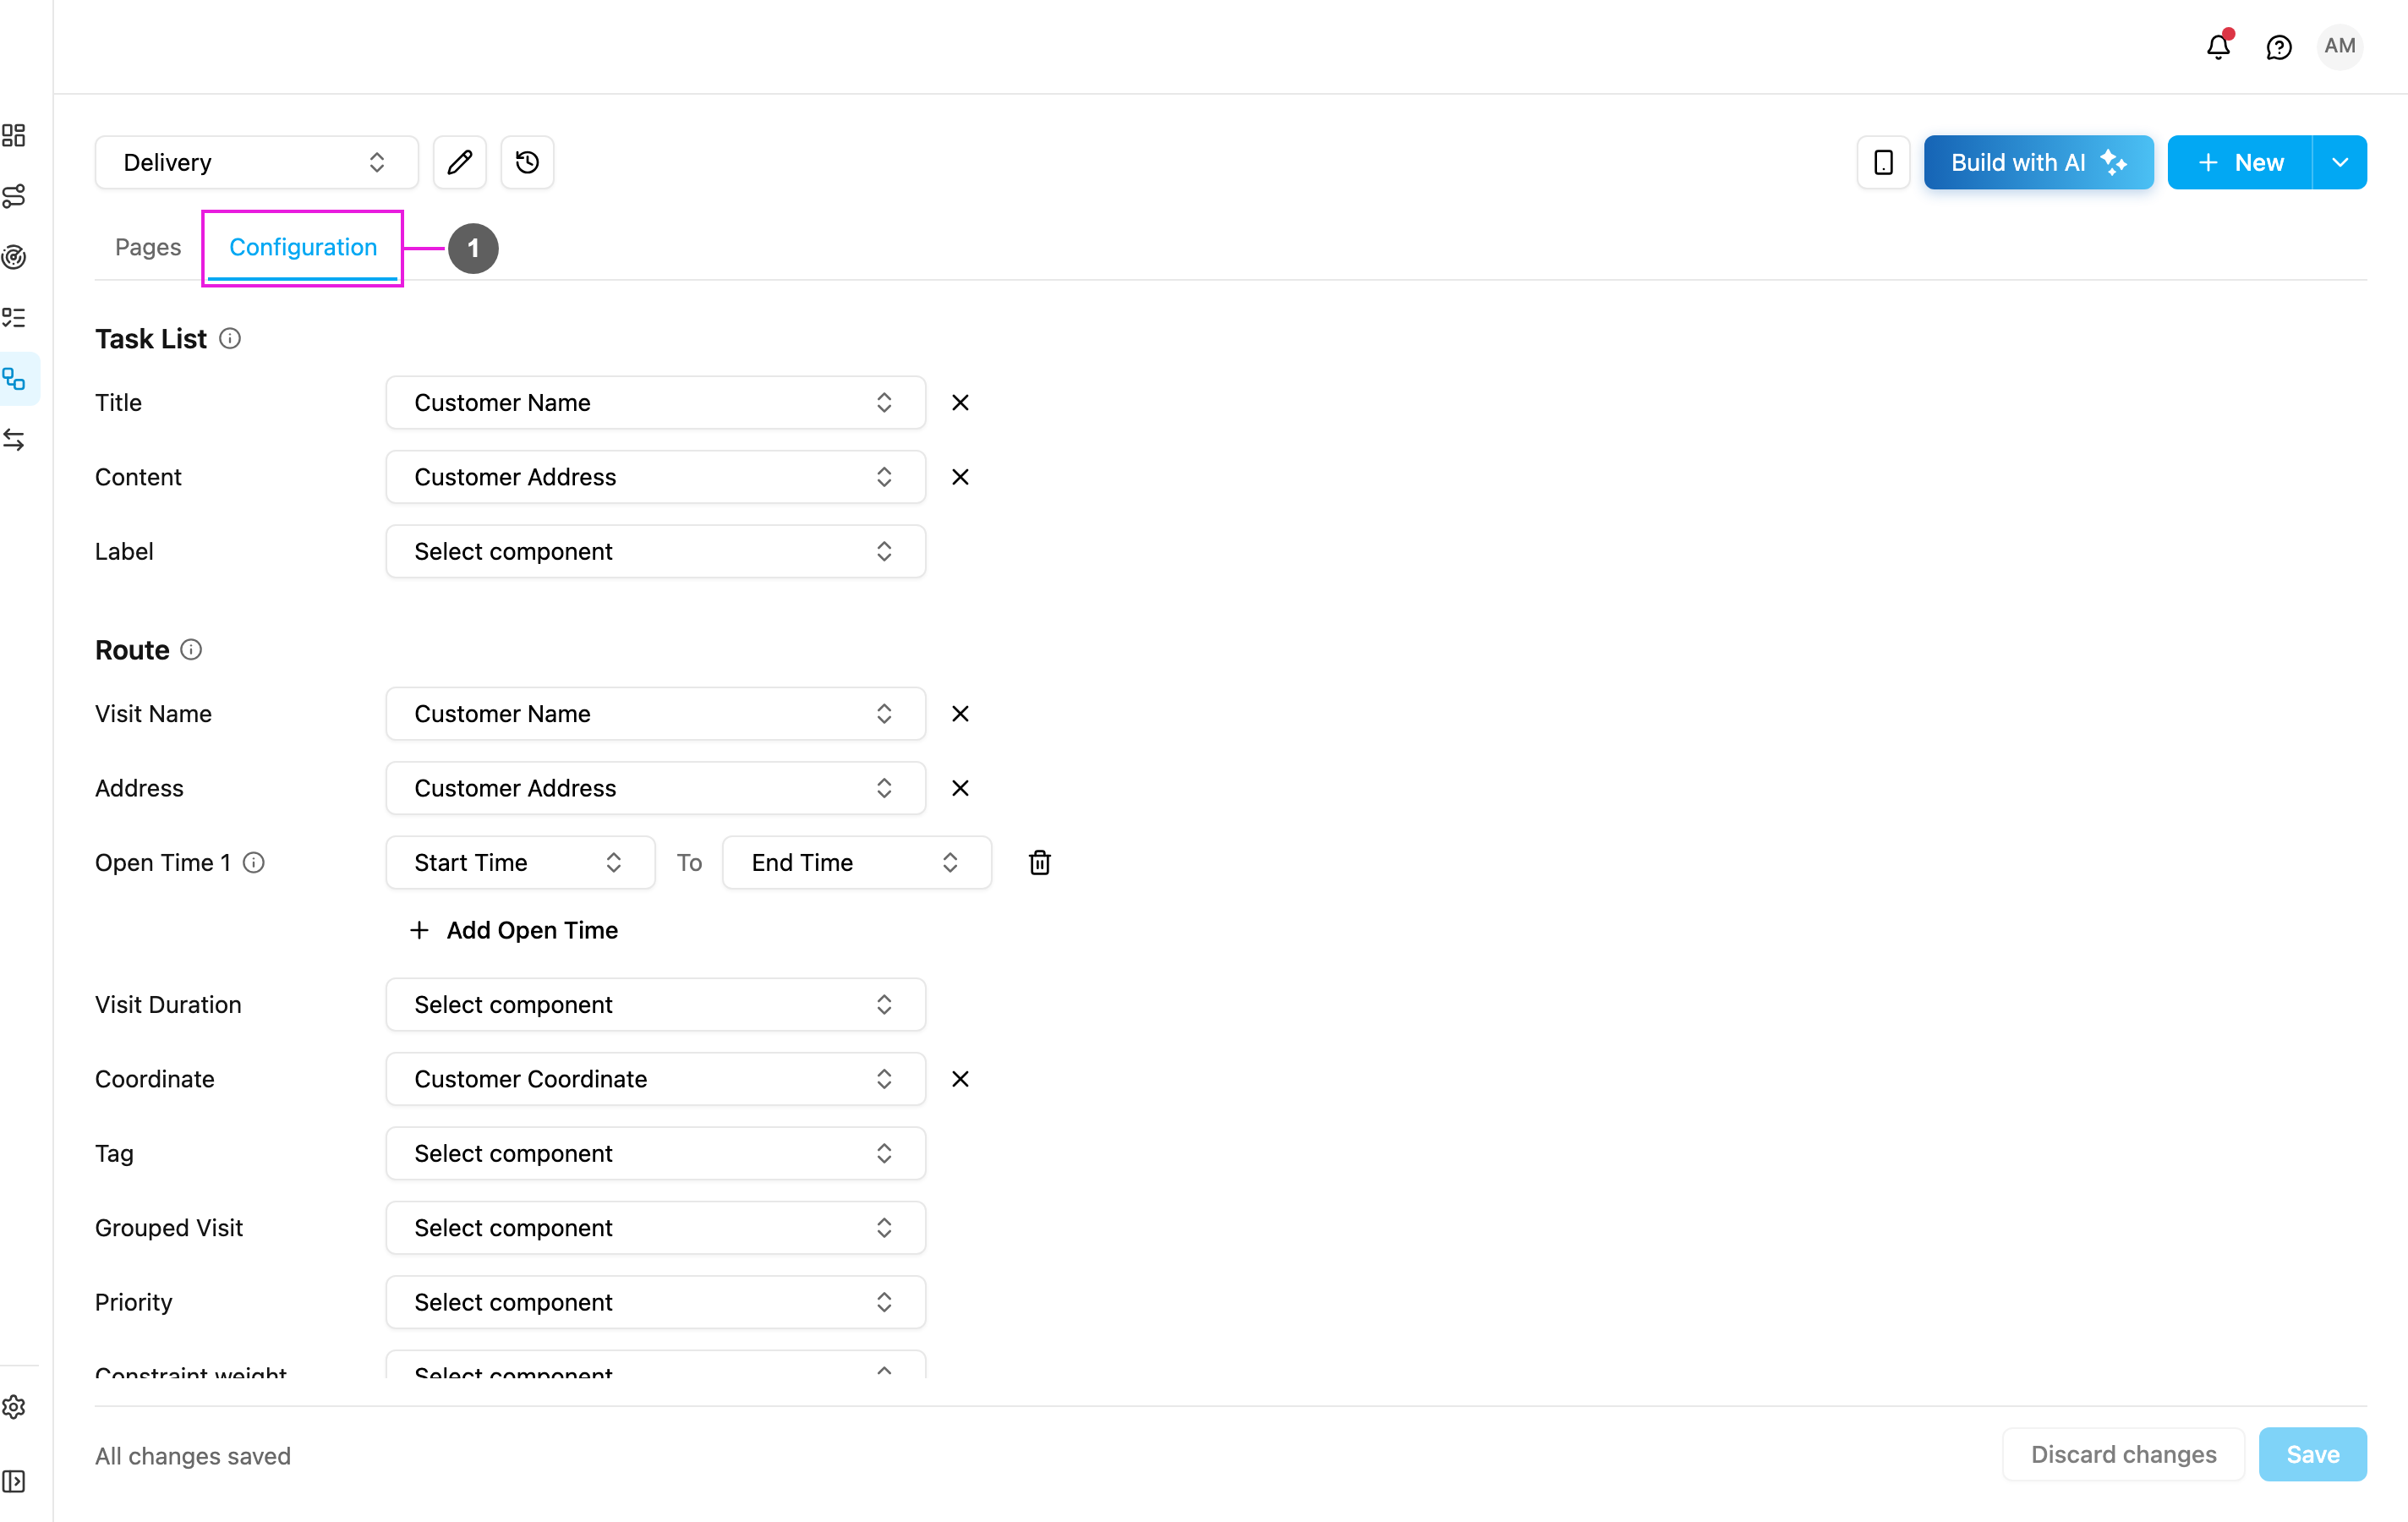Clear the Title Customer Name selection

[960, 403]
